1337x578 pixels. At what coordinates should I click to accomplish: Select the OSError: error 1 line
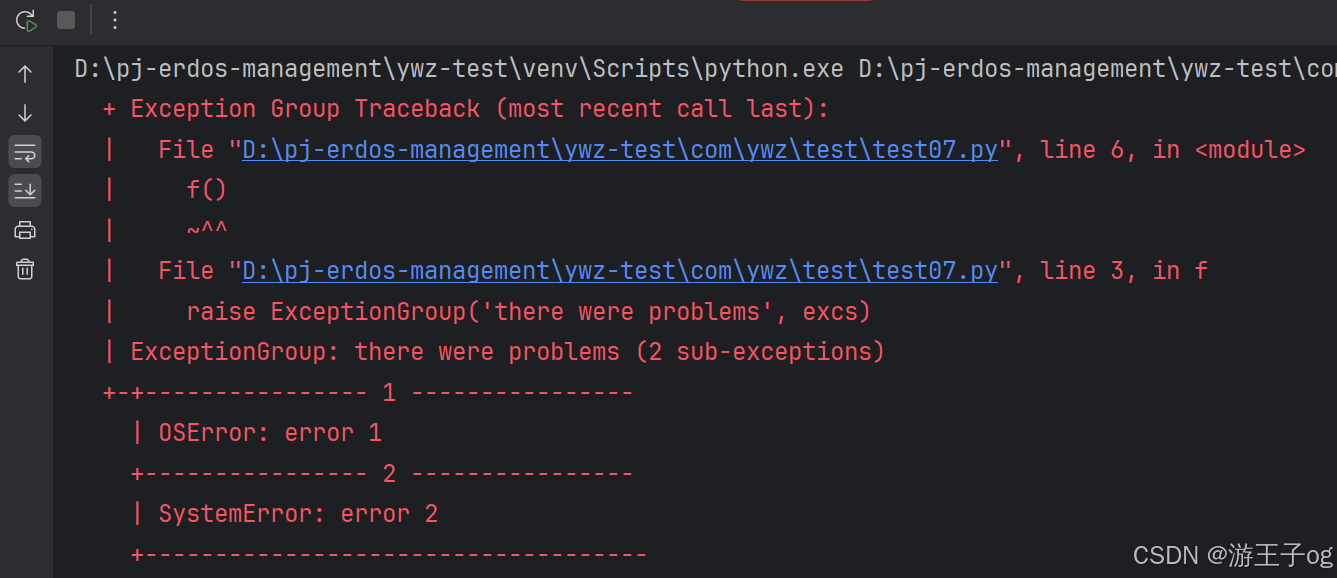[x=270, y=433]
